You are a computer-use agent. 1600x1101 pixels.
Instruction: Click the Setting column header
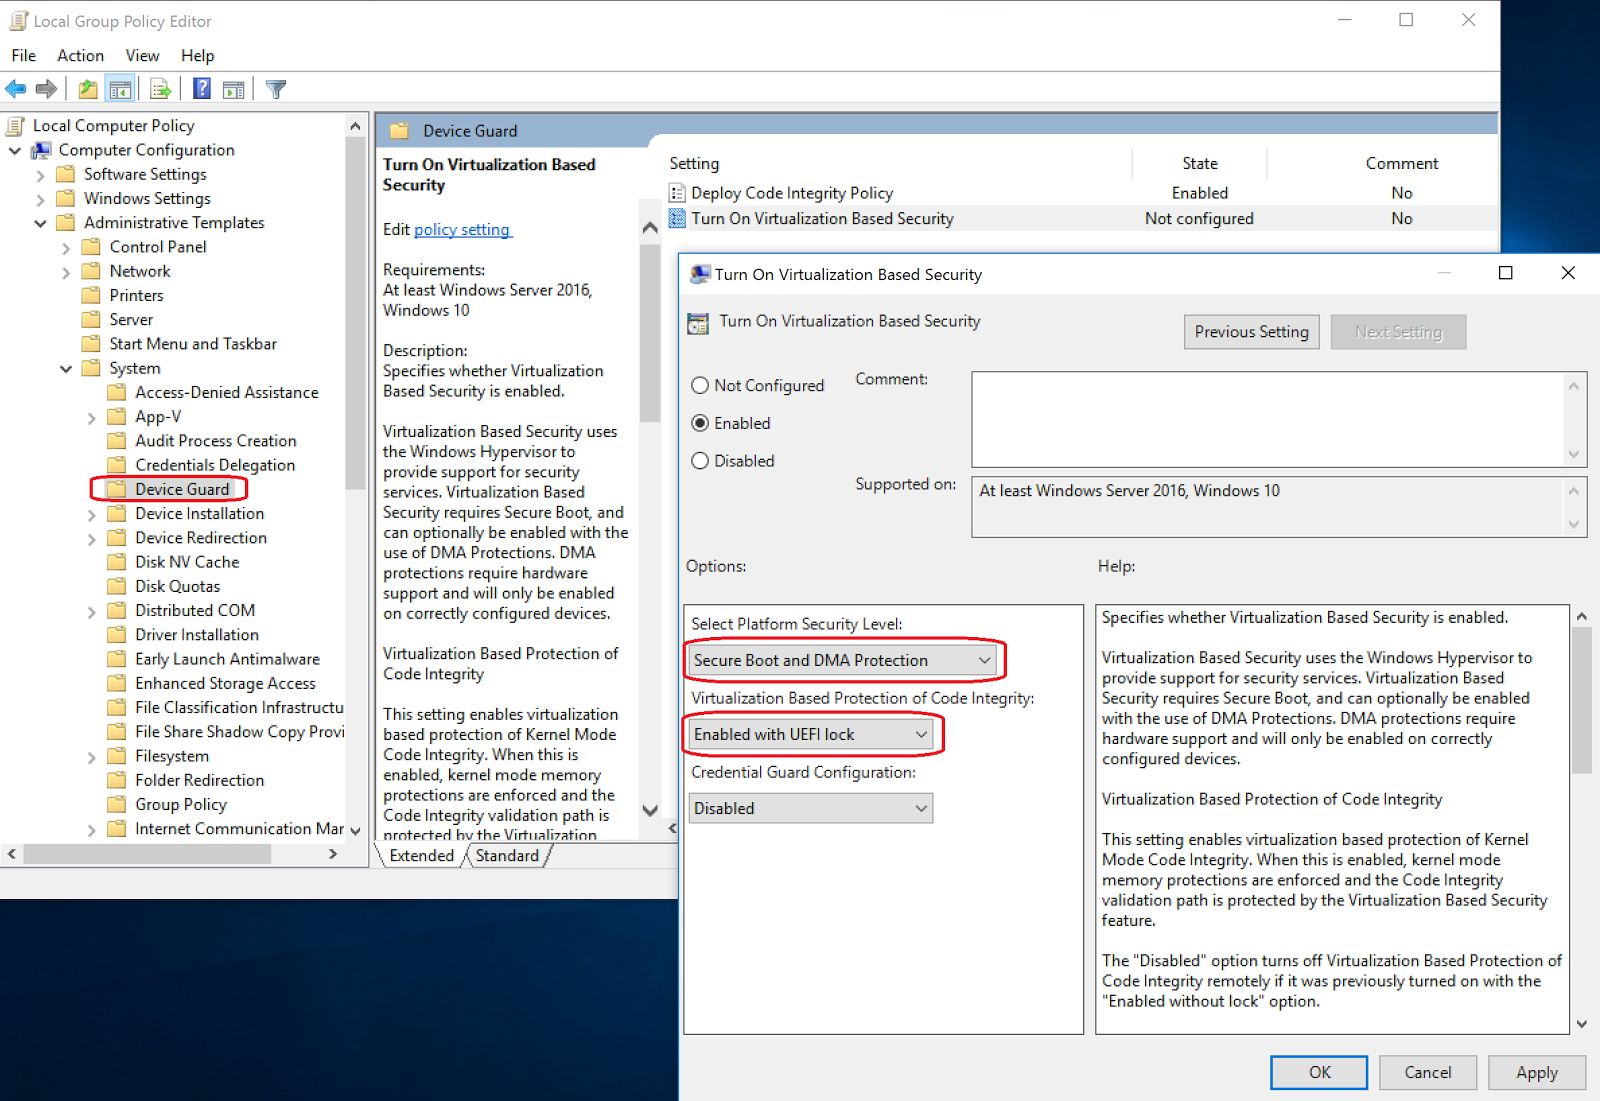pos(694,164)
